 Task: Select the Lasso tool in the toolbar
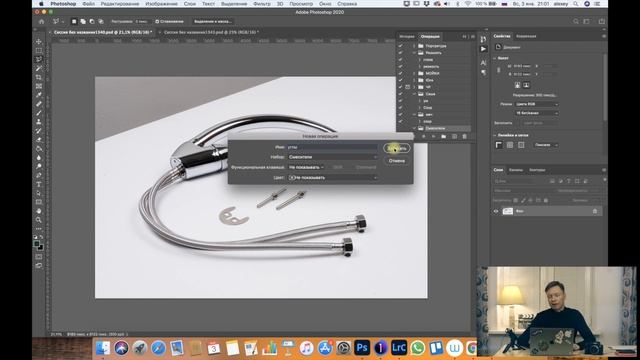click(39, 60)
